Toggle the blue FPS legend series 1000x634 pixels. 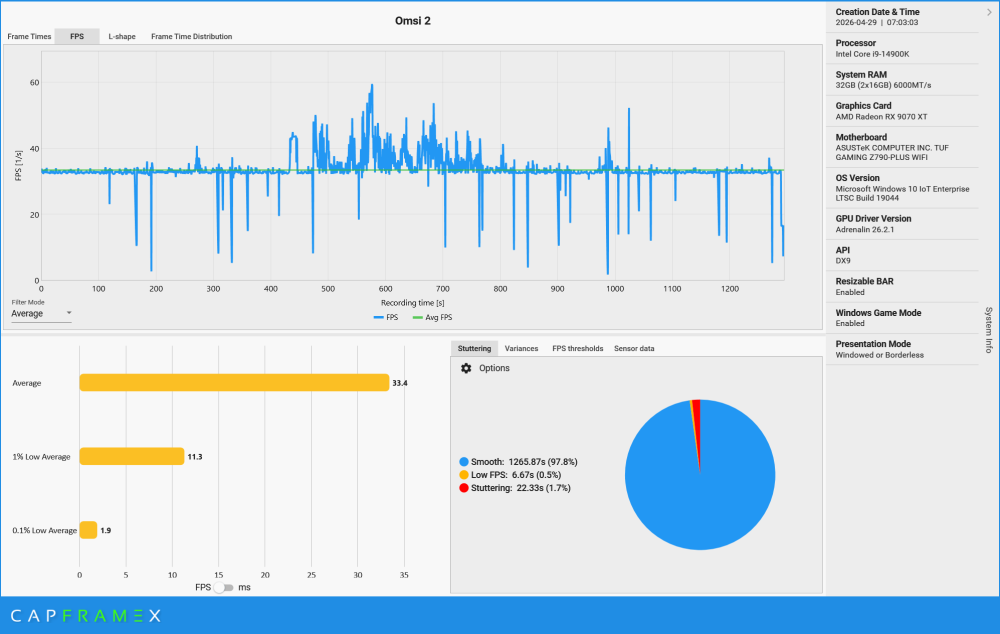point(386,317)
